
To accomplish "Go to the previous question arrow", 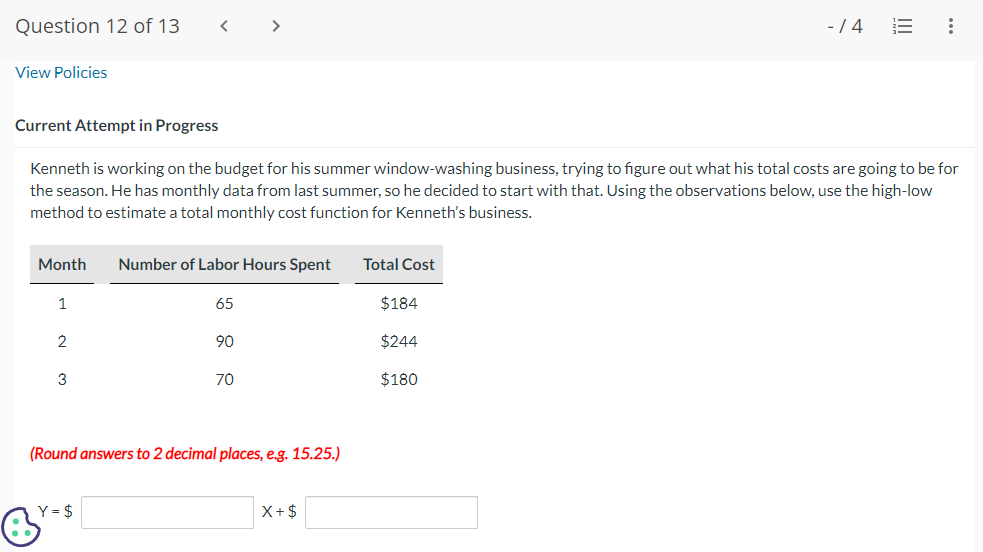I will 226,27.
